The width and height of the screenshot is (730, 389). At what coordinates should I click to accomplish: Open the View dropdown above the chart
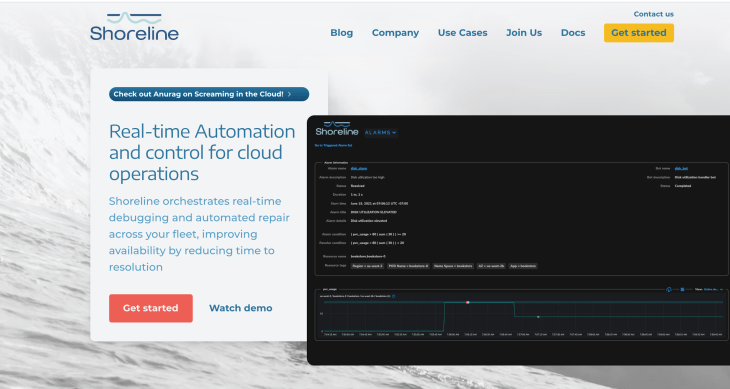[x=712, y=289]
